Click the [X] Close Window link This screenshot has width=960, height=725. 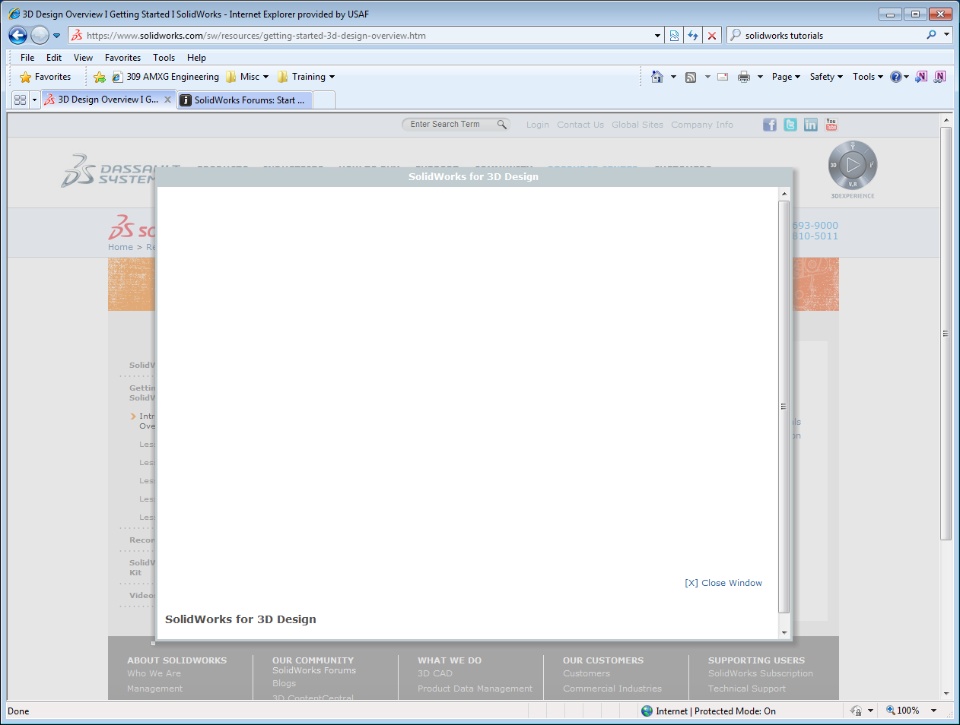[x=723, y=583]
